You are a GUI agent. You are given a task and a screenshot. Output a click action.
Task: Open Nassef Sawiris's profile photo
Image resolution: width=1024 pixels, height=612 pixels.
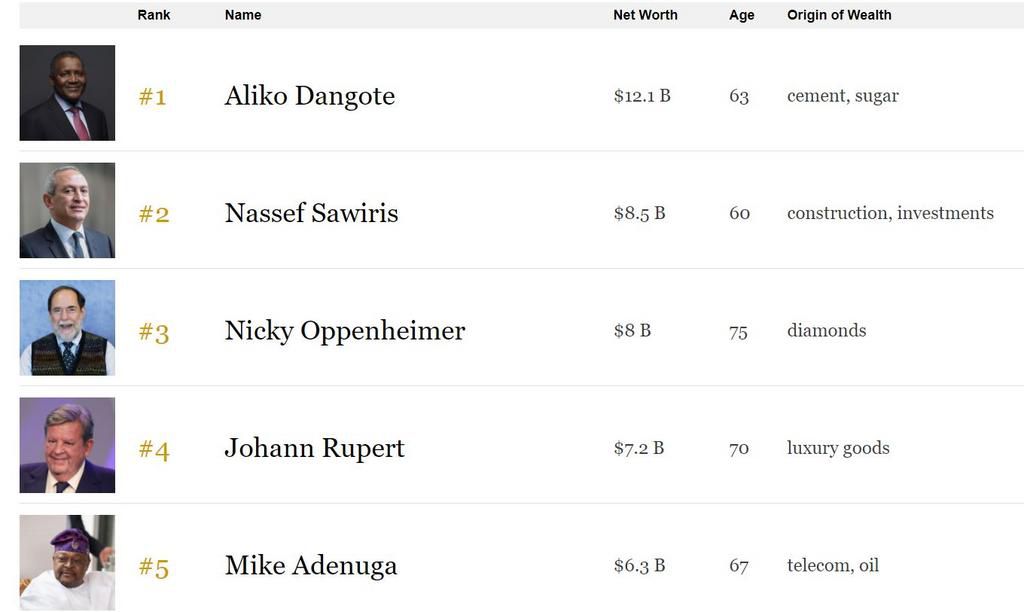67,211
